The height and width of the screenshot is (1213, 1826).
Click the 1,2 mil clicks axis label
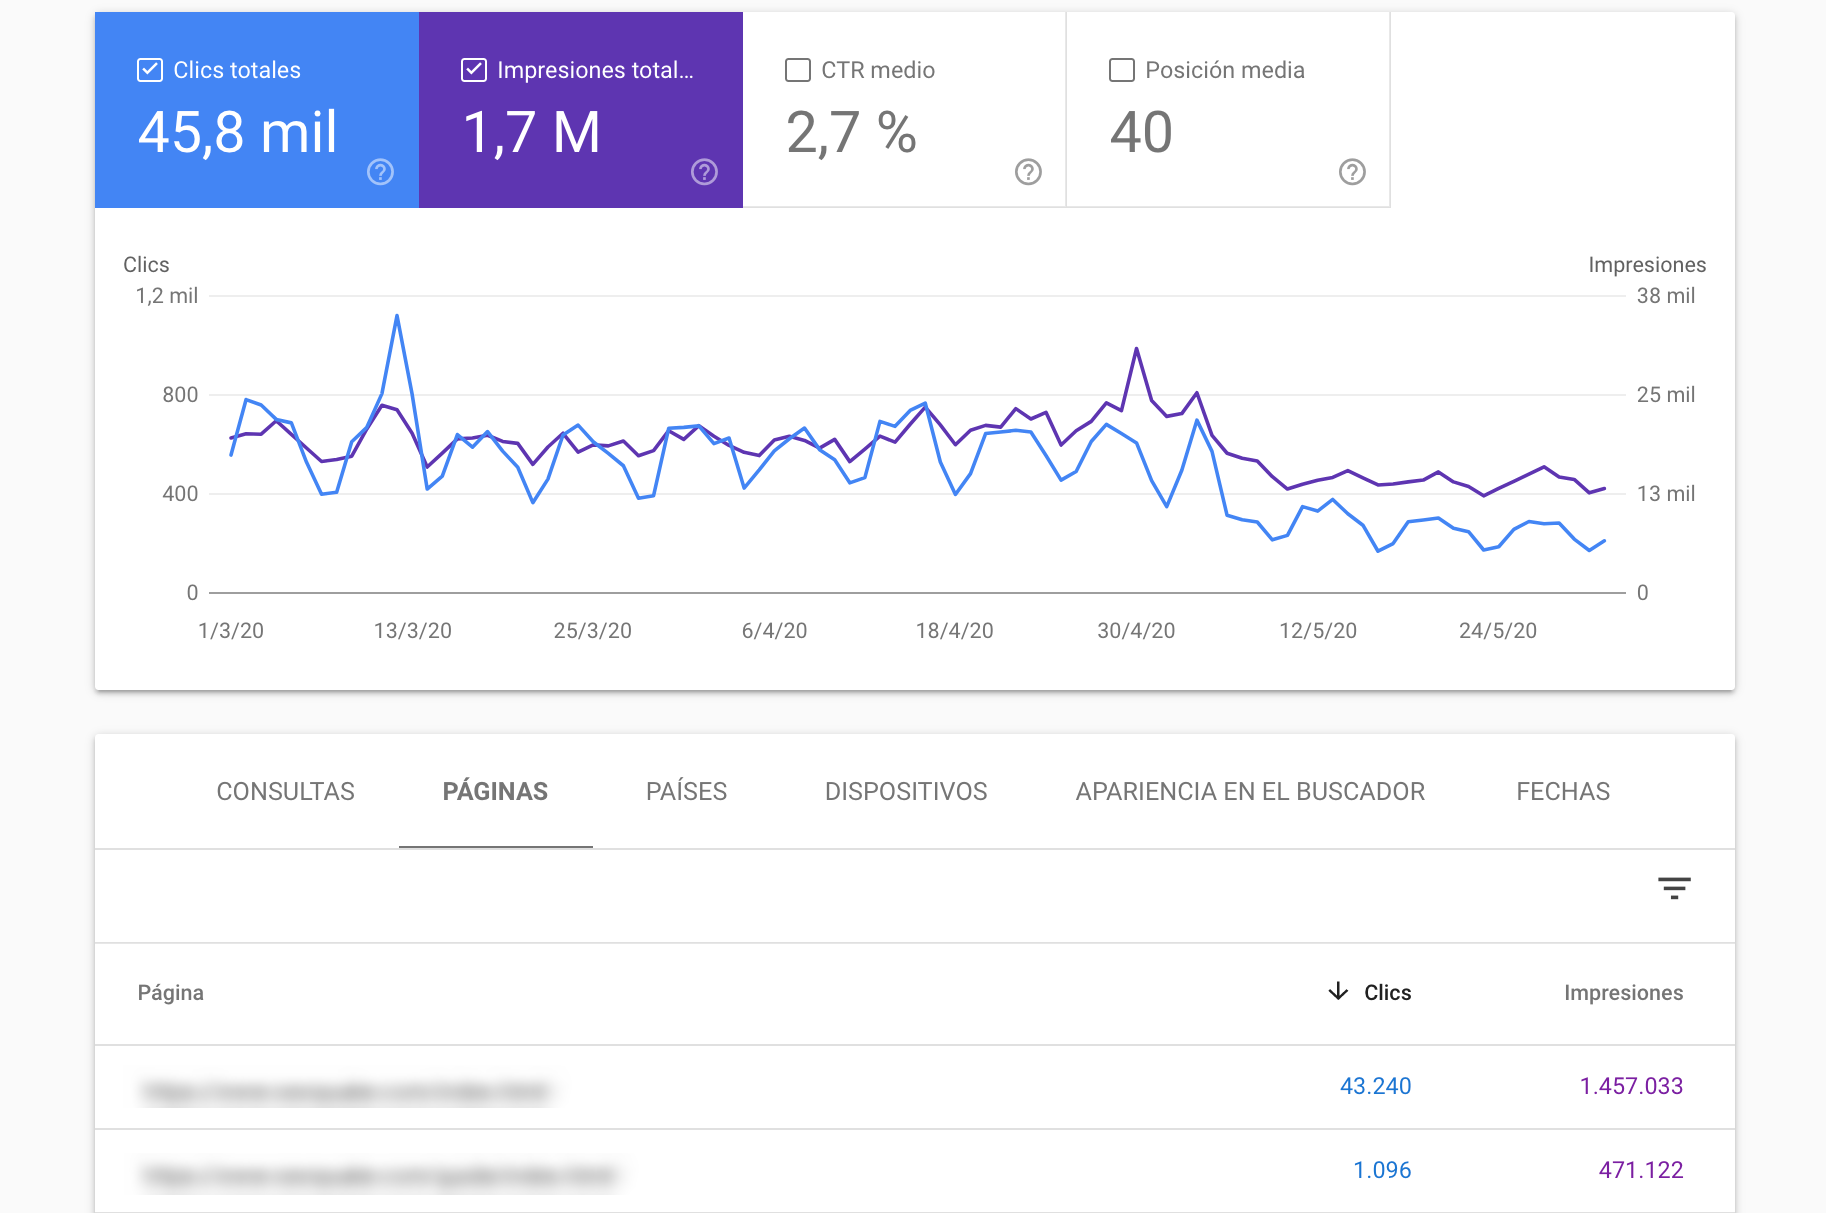(167, 296)
